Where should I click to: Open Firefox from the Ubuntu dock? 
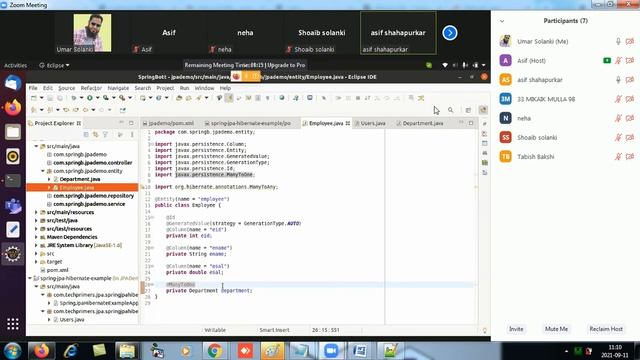point(13,108)
